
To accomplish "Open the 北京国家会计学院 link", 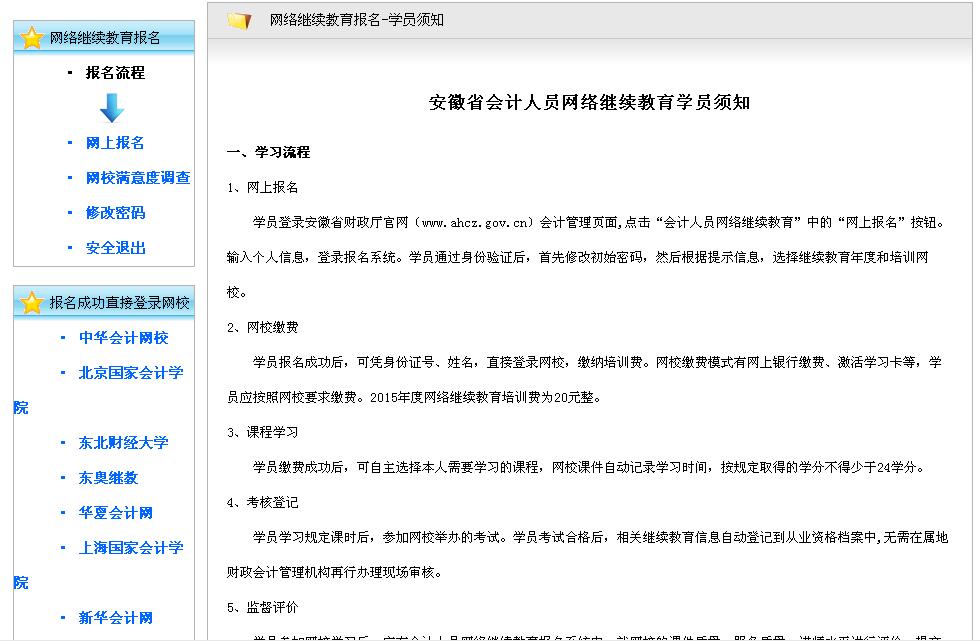I will click(130, 373).
